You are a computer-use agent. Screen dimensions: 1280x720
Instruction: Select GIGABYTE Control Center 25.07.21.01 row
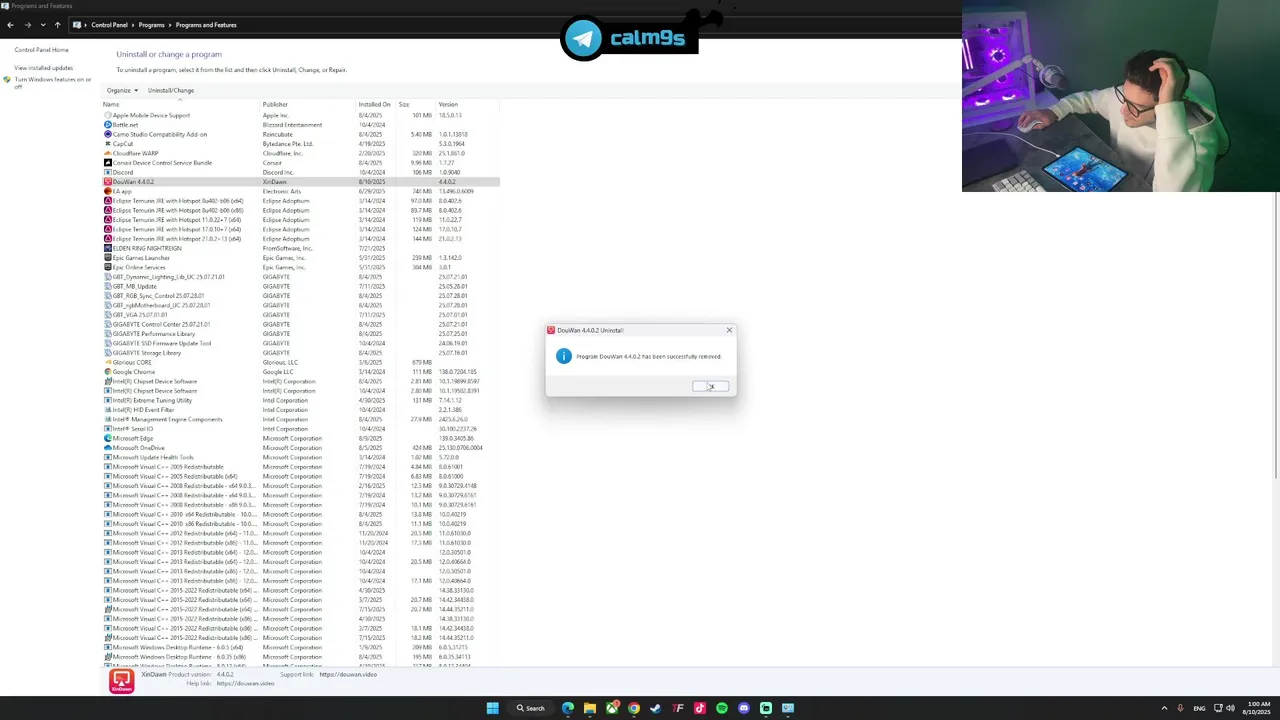coord(301,324)
